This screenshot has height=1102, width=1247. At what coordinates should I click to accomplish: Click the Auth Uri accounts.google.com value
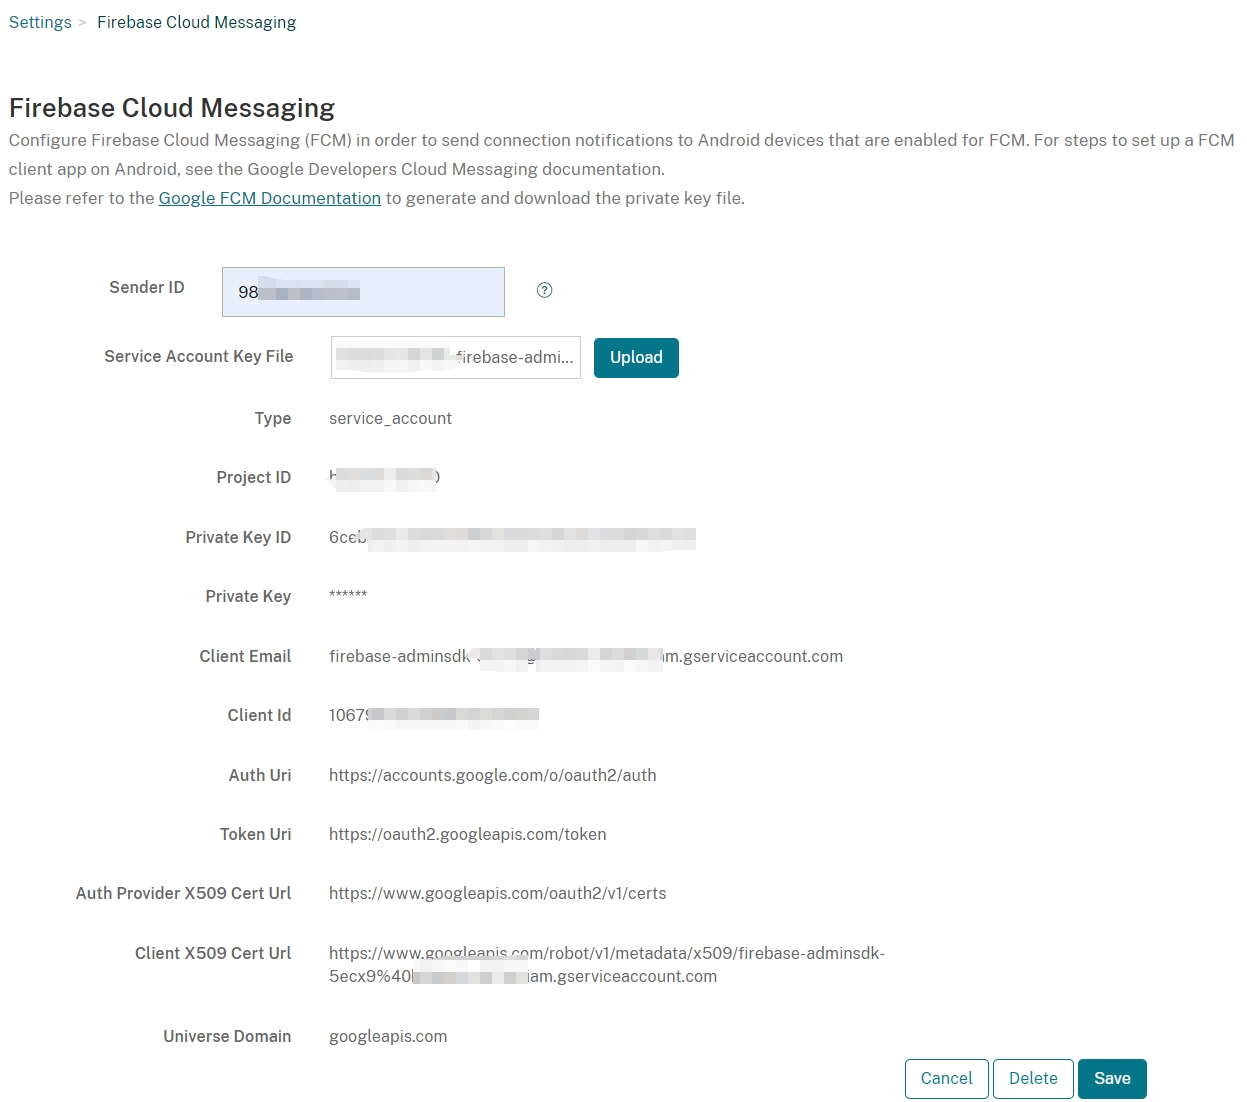[x=492, y=775]
